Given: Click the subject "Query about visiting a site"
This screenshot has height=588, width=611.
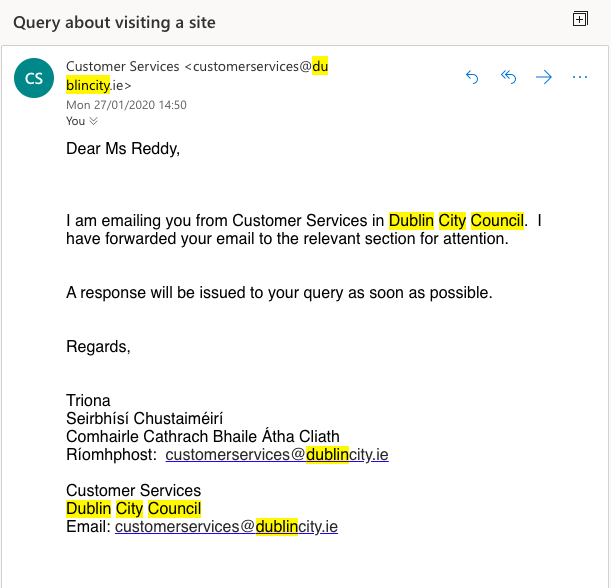Looking at the screenshot, I should (114, 22).
